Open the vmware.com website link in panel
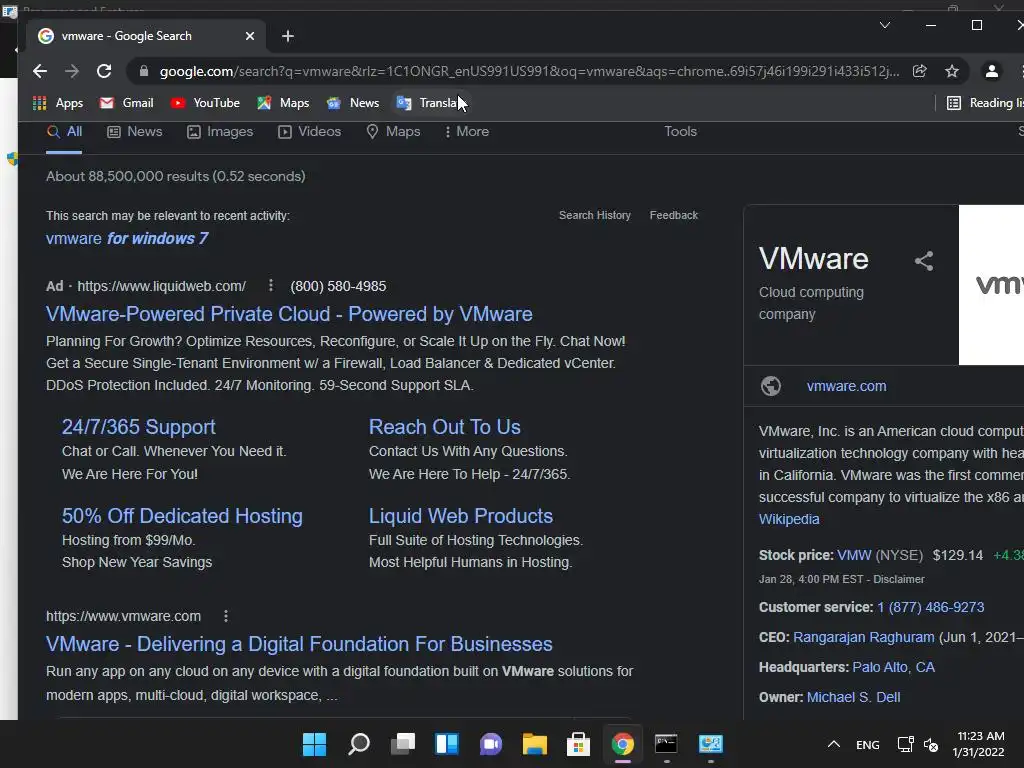Screen dimensions: 1024x768 (x=846, y=386)
